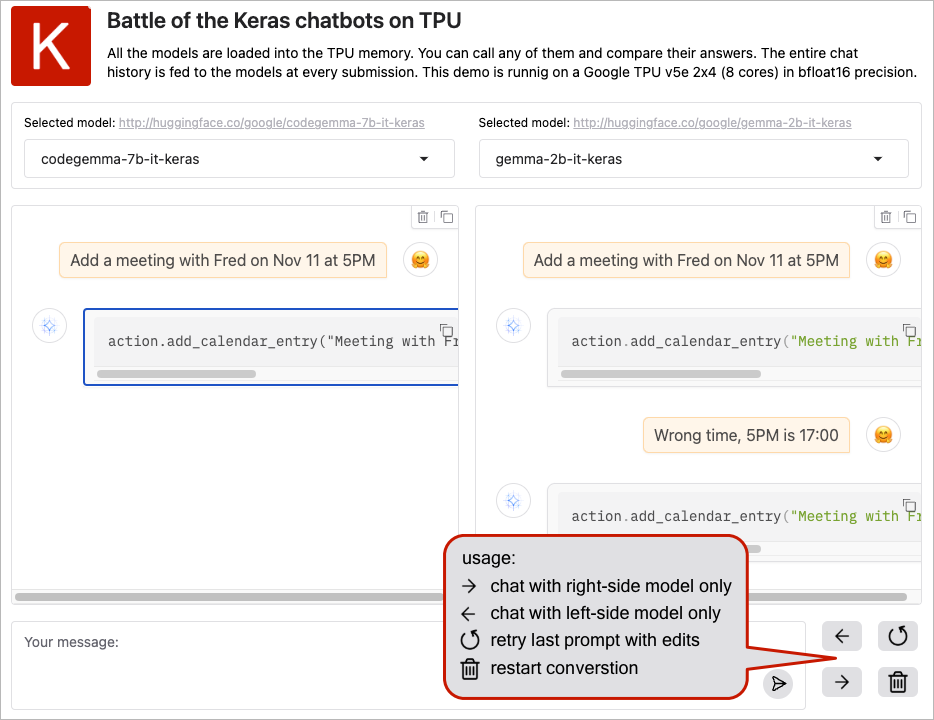This screenshot has width=934, height=720.
Task: Copy code from first gemma-2b response
Action: coord(909,331)
